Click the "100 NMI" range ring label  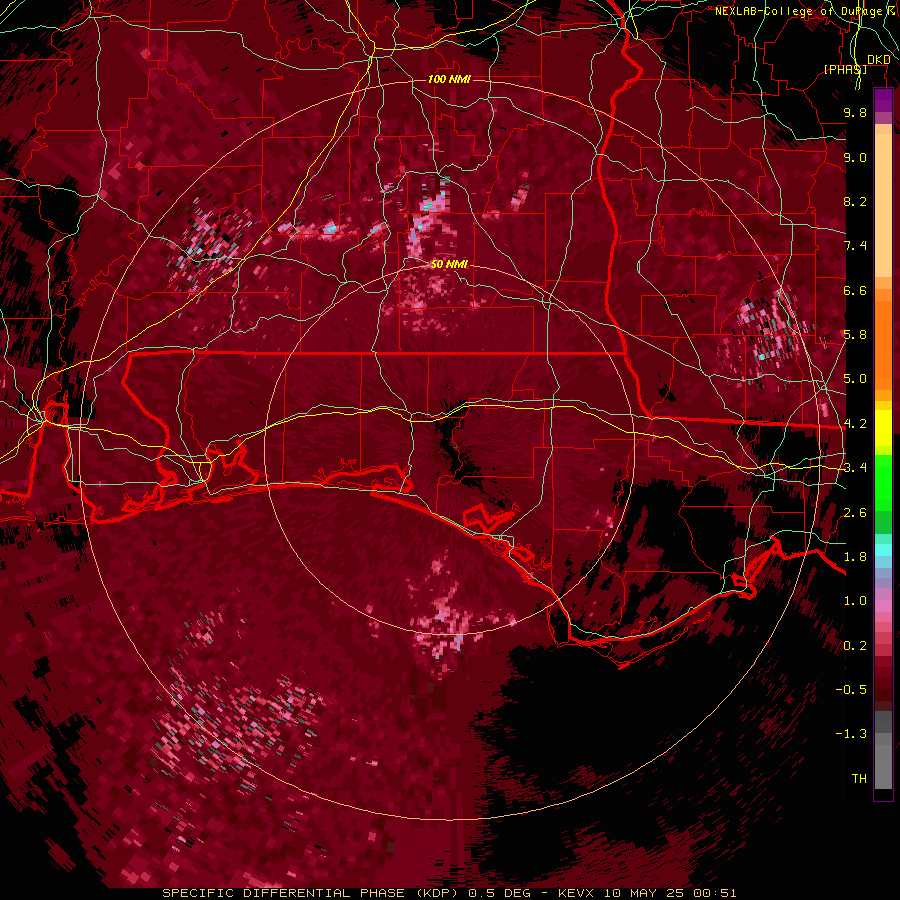(x=449, y=79)
